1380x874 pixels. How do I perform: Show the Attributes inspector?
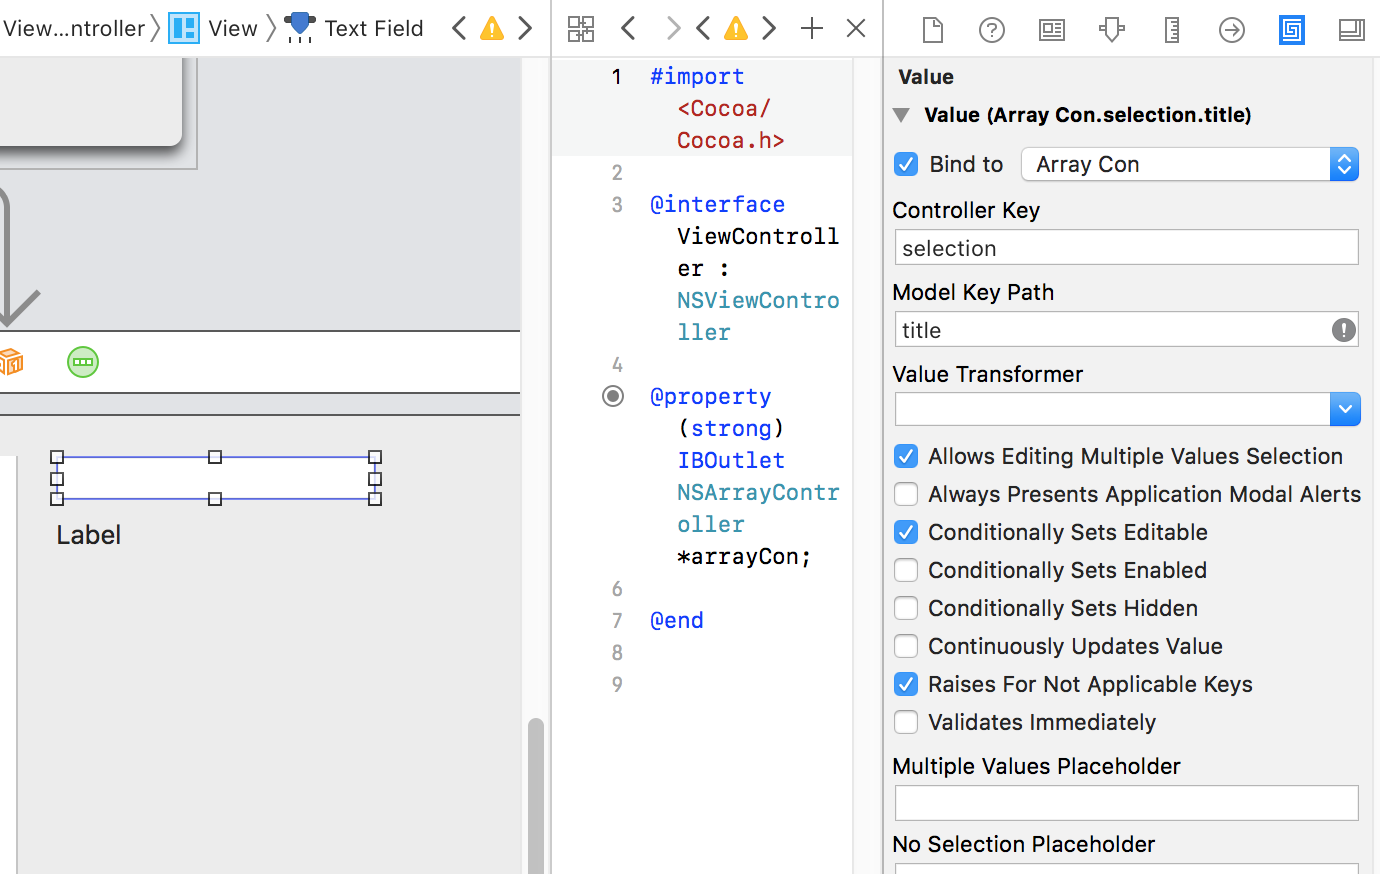coord(1111,30)
